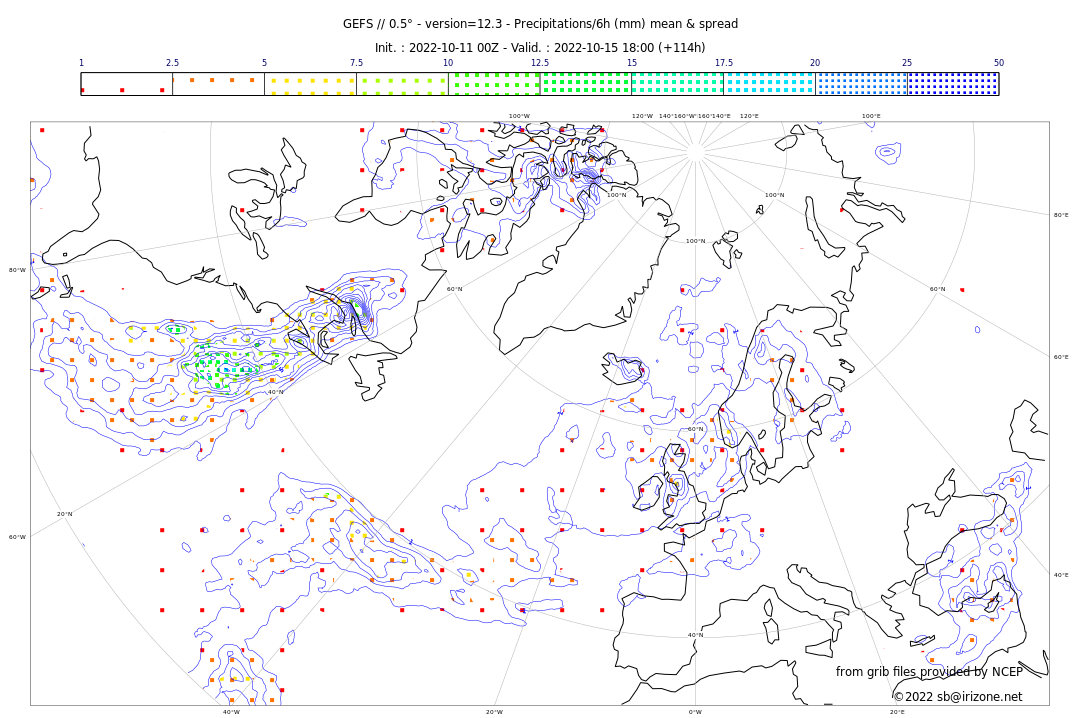Click legend value "12.5"
1080x718 pixels.
tap(540, 63)
